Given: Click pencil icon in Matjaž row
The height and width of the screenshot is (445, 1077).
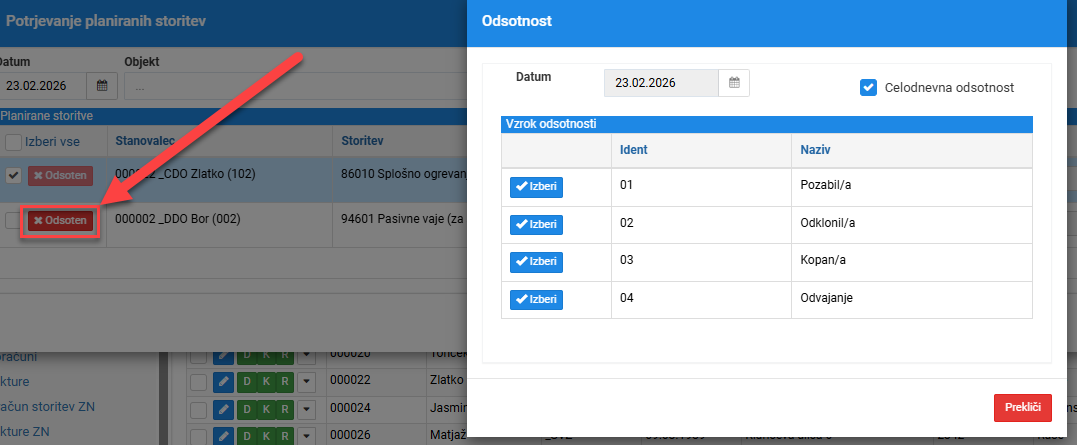Looking at the screenshot, I should coord(223,435).
